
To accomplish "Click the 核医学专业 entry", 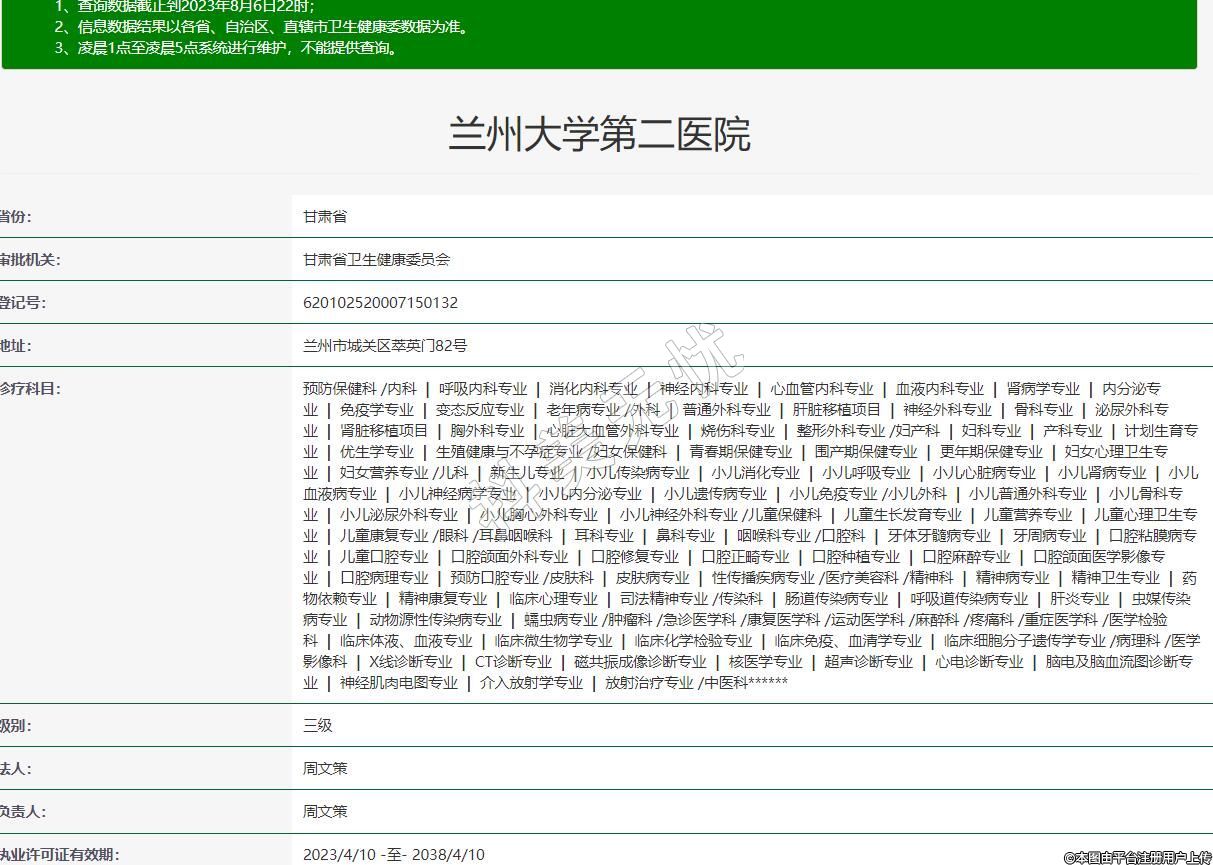I will pyautogui.click(x=765, y=661).
